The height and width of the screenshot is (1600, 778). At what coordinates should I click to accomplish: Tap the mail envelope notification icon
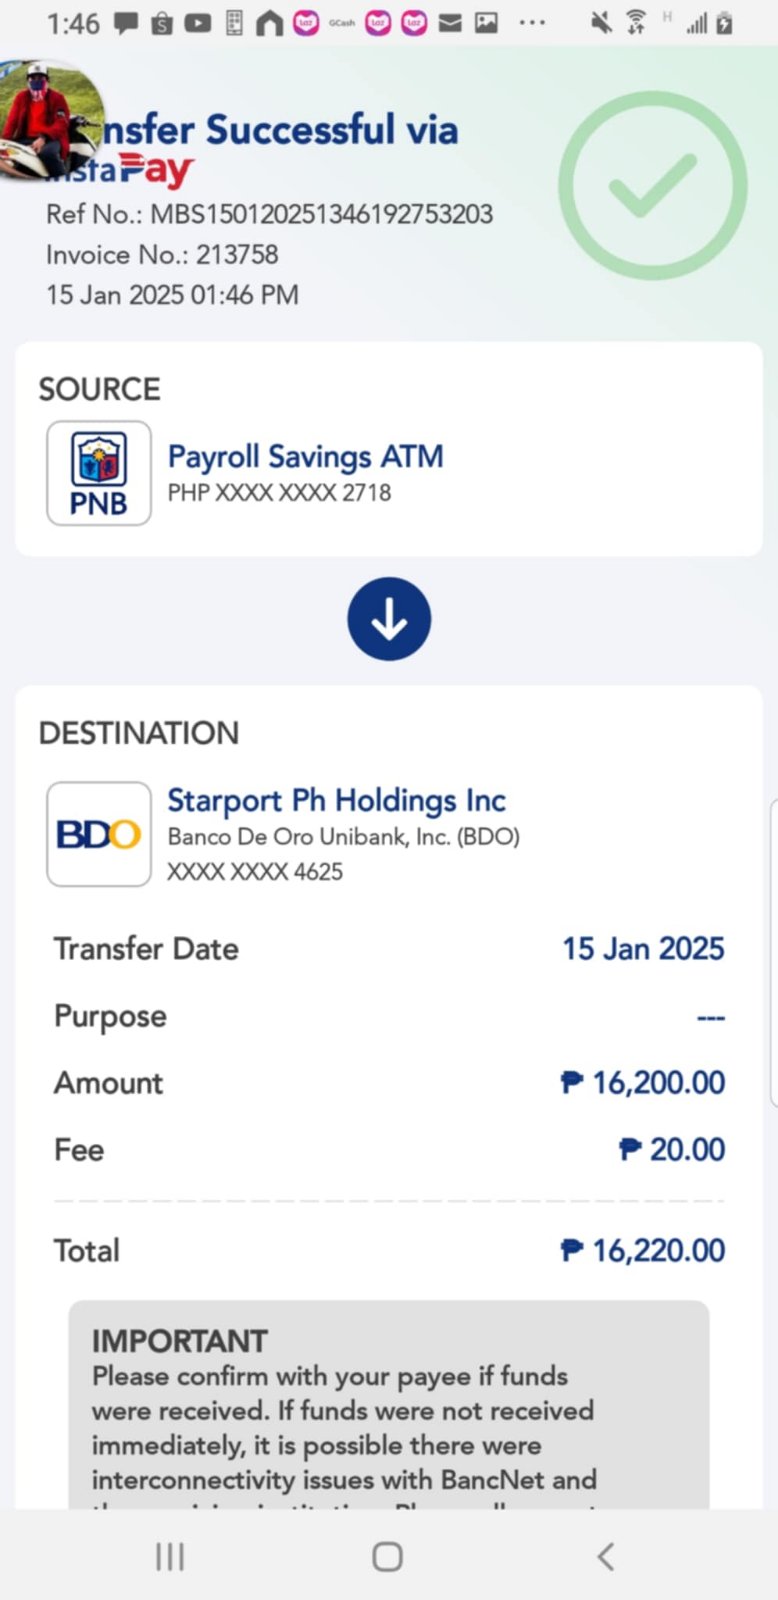click(450, 22)
